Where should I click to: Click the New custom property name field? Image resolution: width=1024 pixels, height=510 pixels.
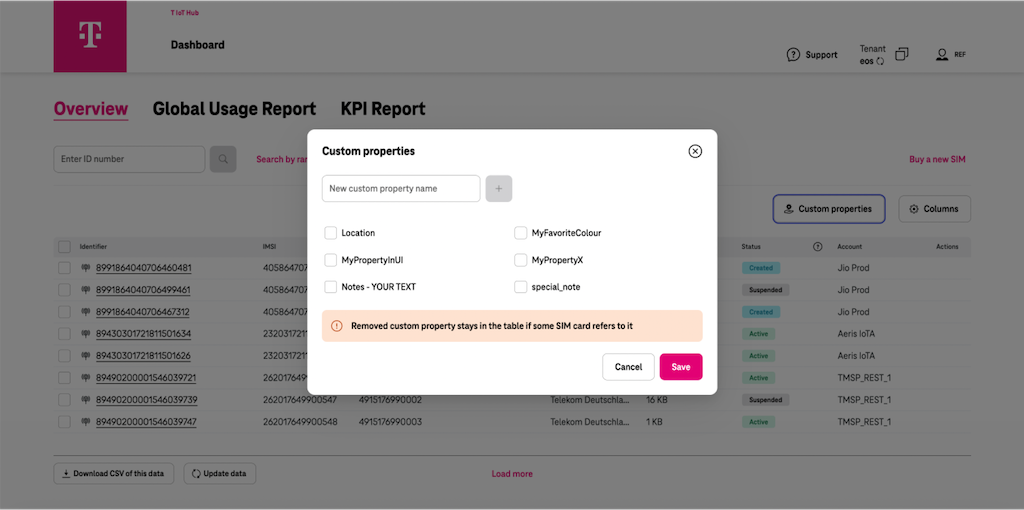point(401,189)
